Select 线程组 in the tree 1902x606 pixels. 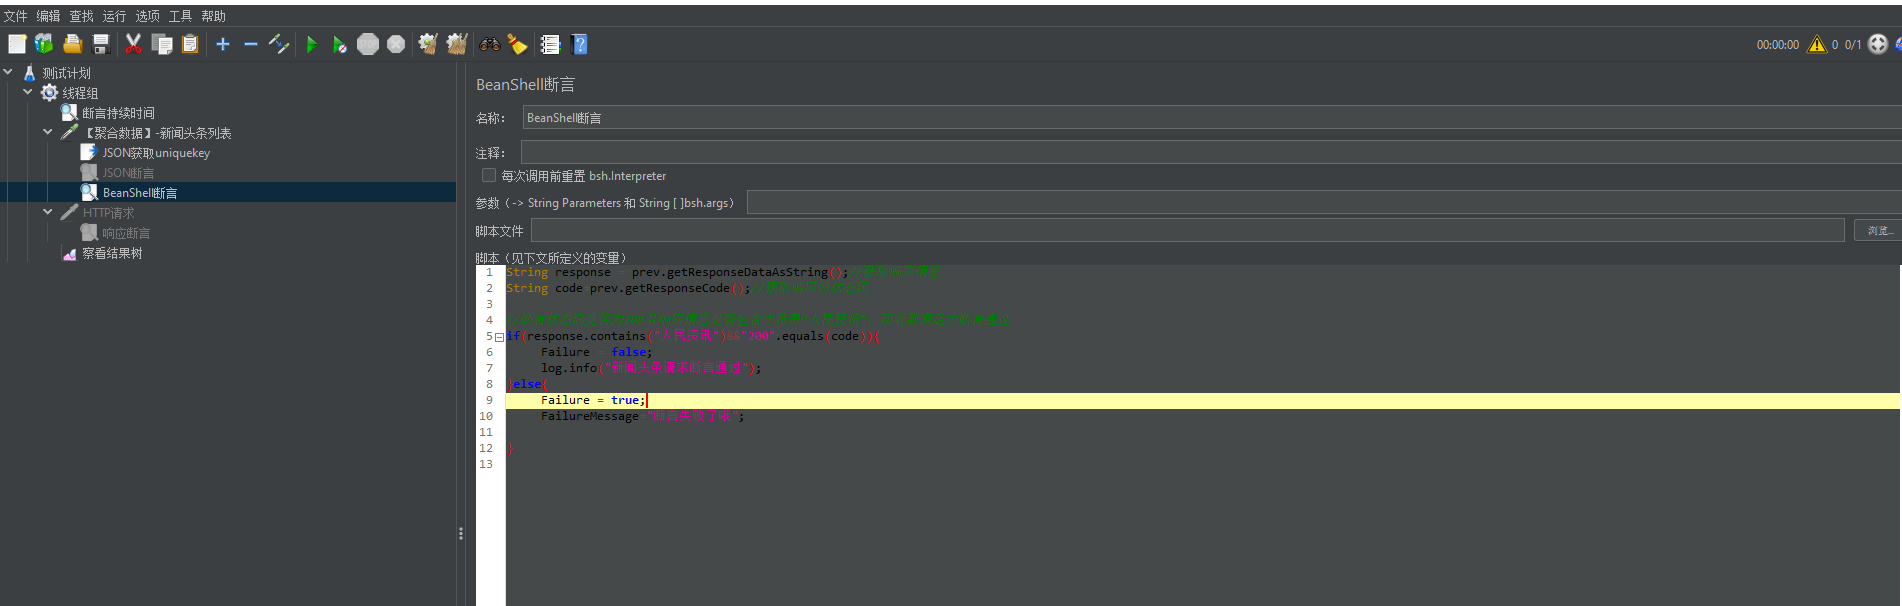(80, 93)
